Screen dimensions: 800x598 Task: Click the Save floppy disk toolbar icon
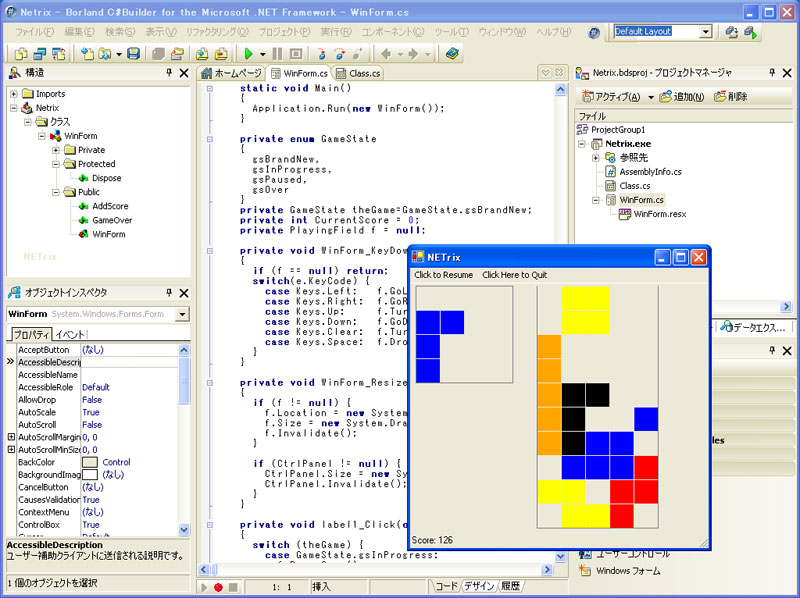(x=134, y=54)
